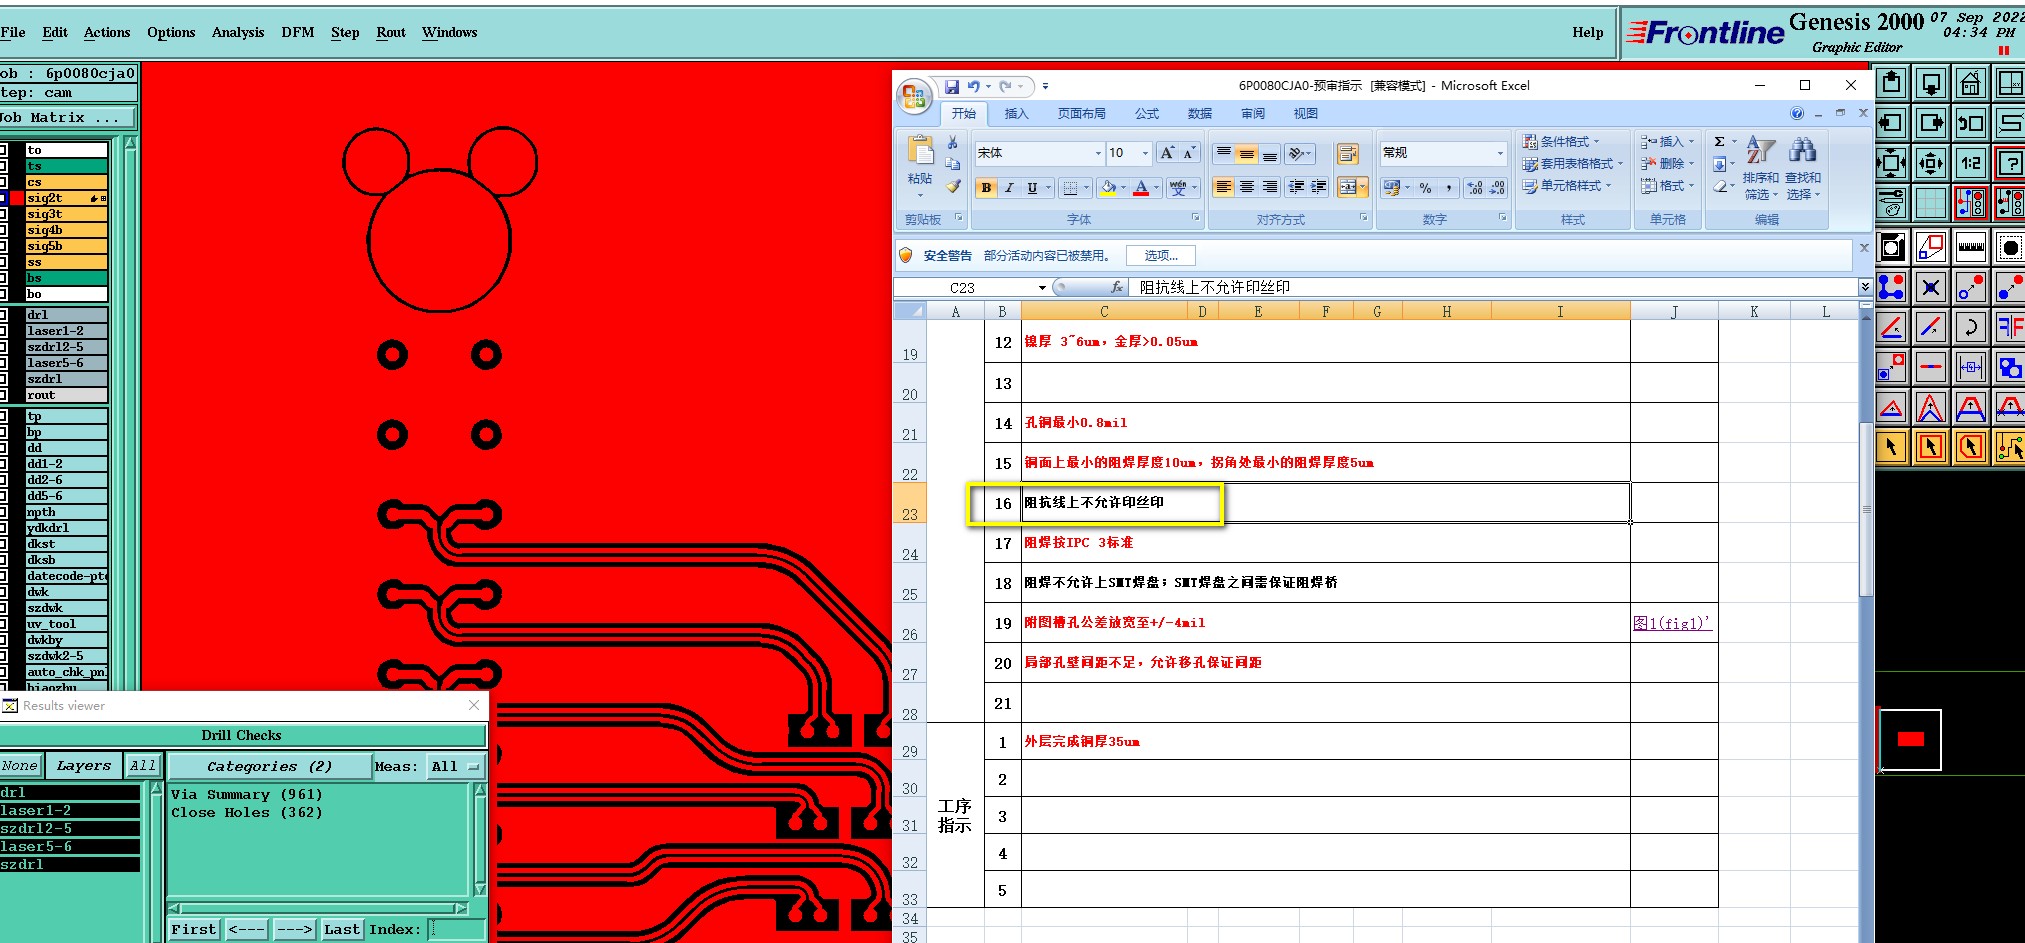This screenshot has width=2025, height=943.
Task: Click the grid display icon
Action: [x=1931, y=203]
